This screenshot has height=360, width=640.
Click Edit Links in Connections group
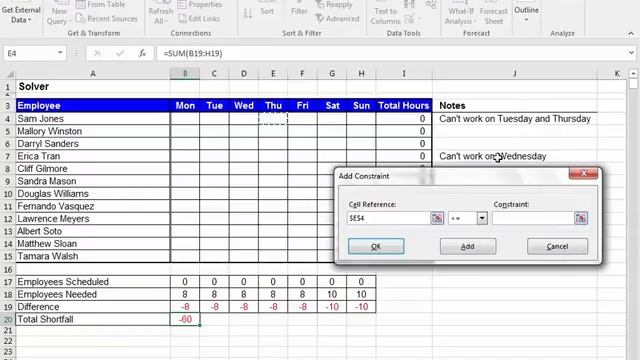[x=199, y=19]
